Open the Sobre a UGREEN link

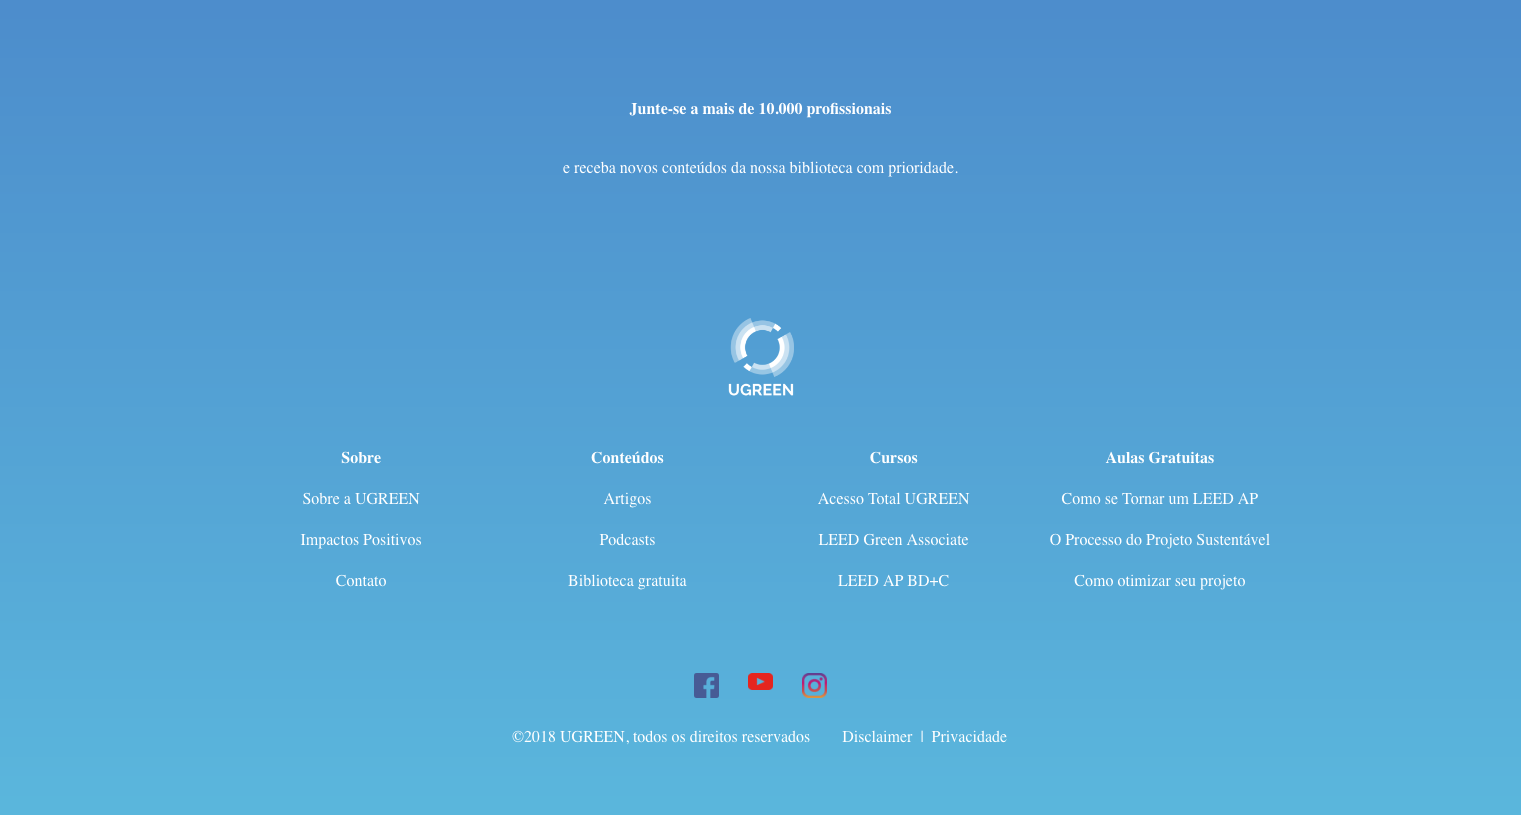tap(361, 499)
